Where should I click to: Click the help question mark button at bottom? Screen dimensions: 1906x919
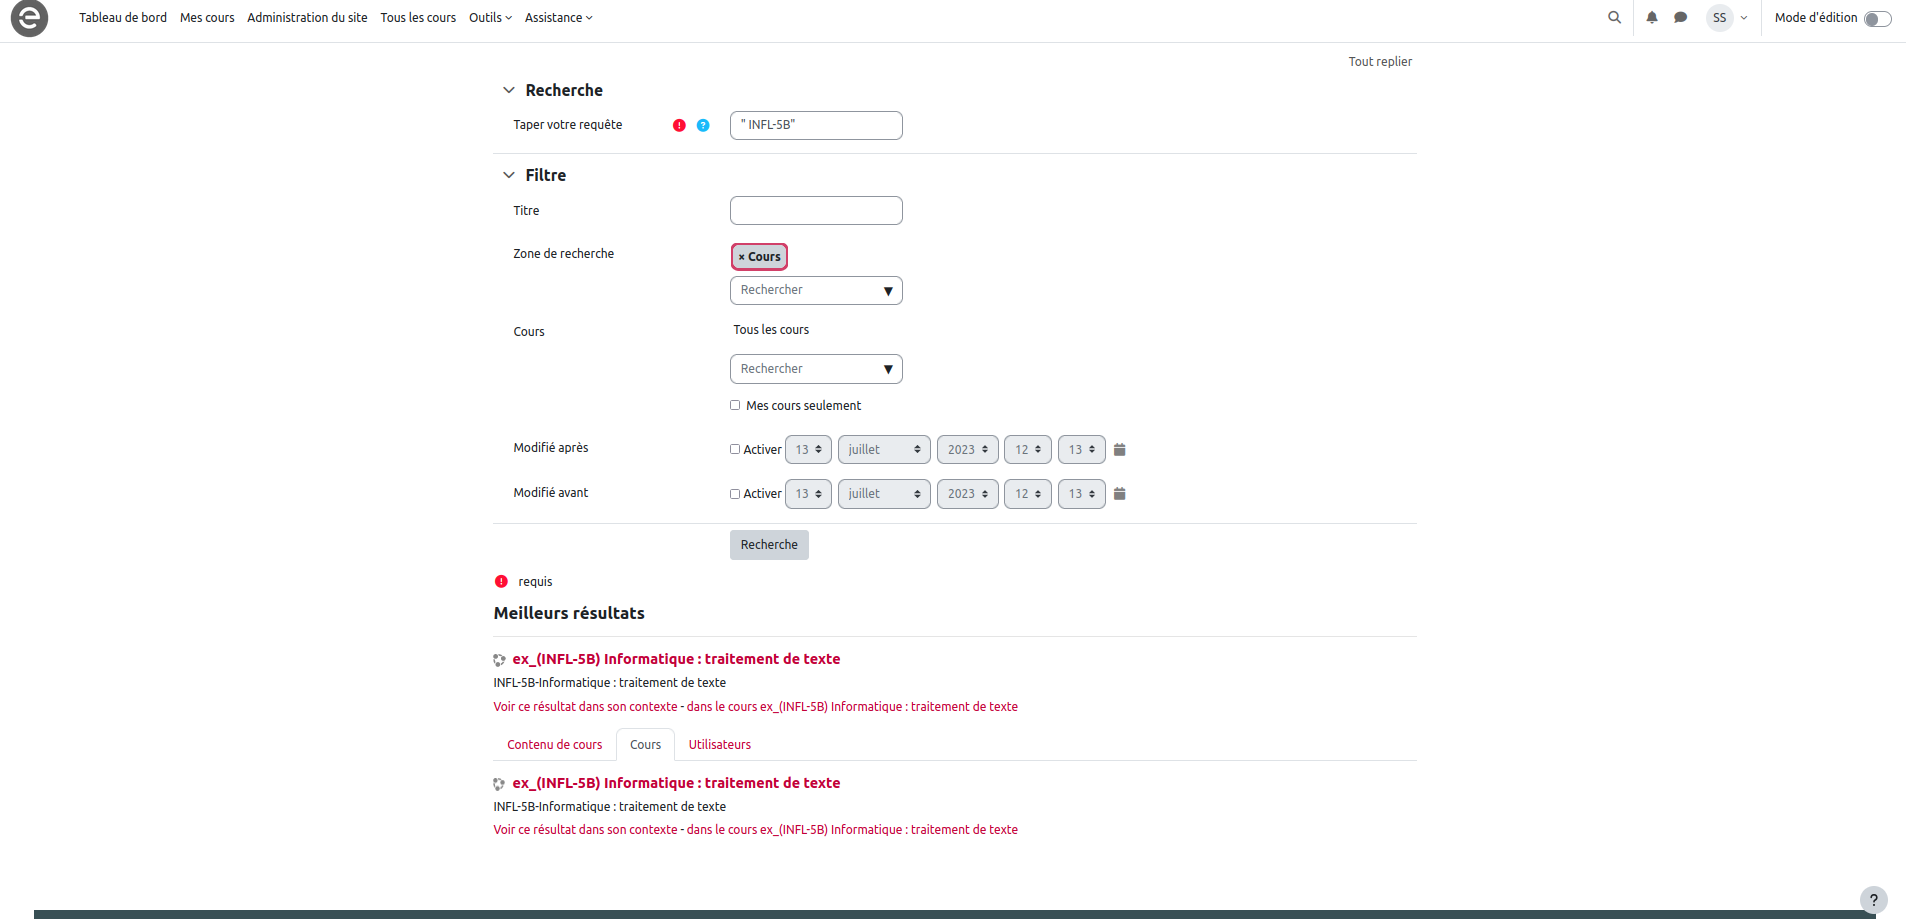point(1873,900)
